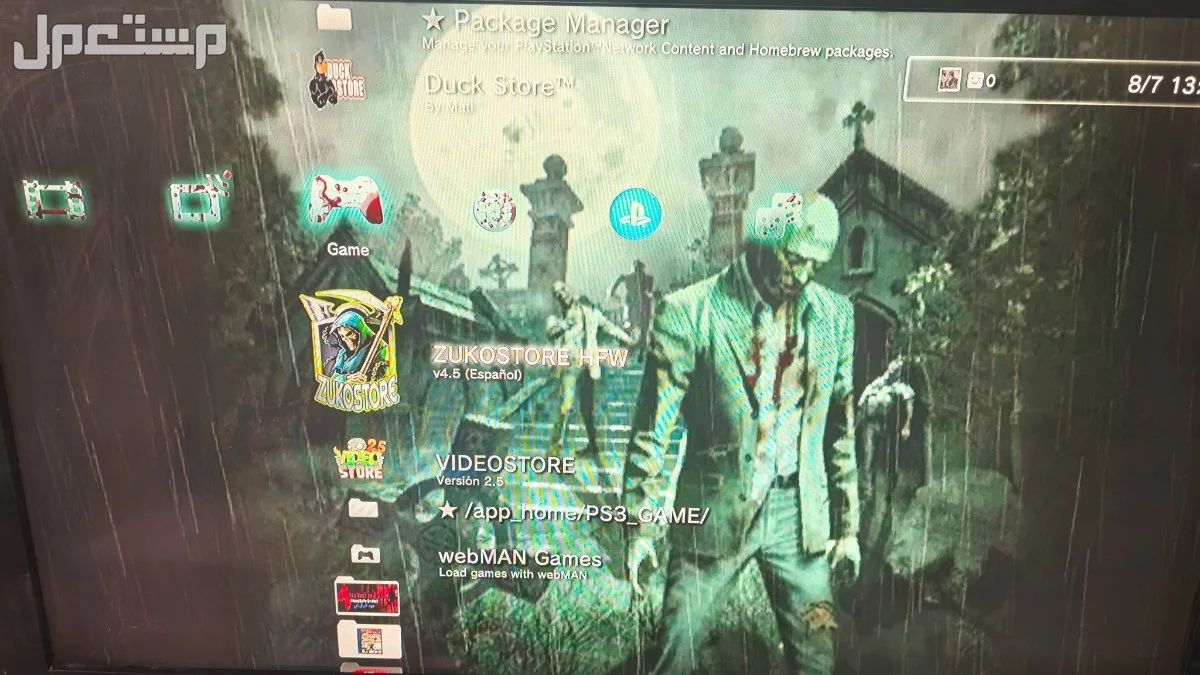Click the 'v4.5 (Español)' version text

(x=476, y=374)
